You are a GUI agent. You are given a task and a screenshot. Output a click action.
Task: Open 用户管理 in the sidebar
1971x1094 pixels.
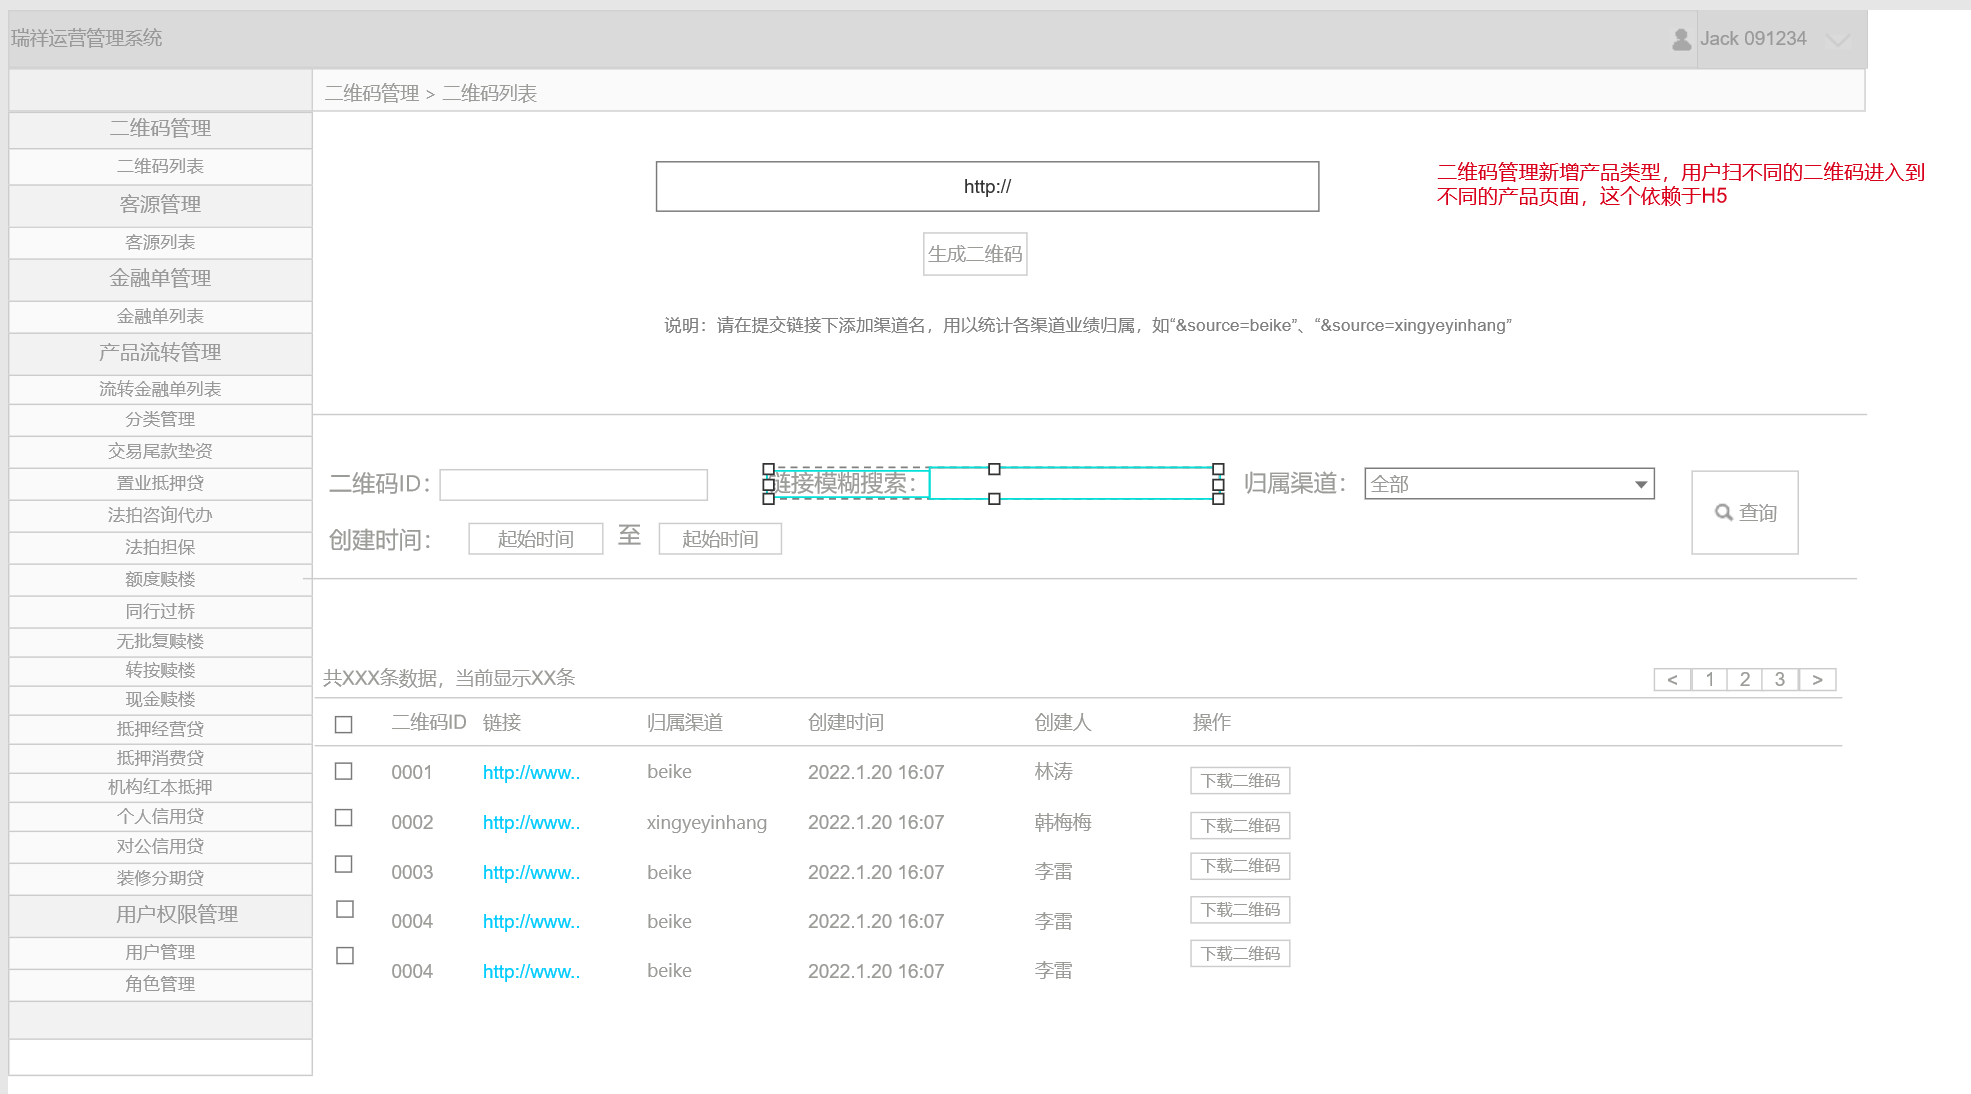tap(160, 953)
